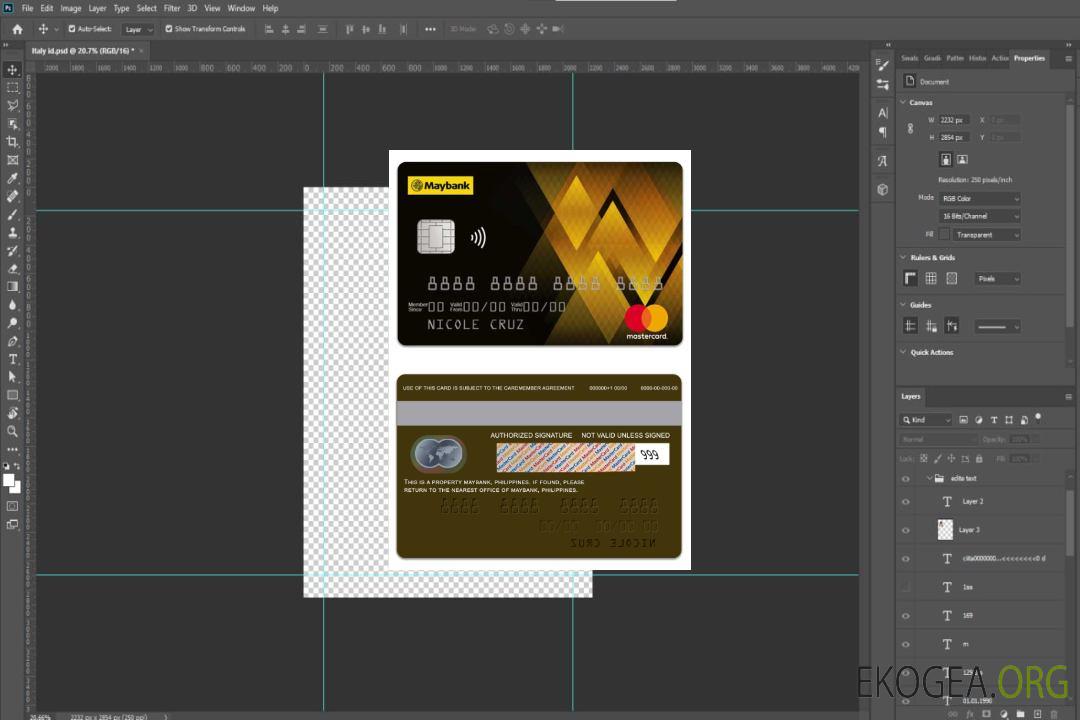Open the File menu
Viewport: 1080px width, 720px height.
(28, 8)
